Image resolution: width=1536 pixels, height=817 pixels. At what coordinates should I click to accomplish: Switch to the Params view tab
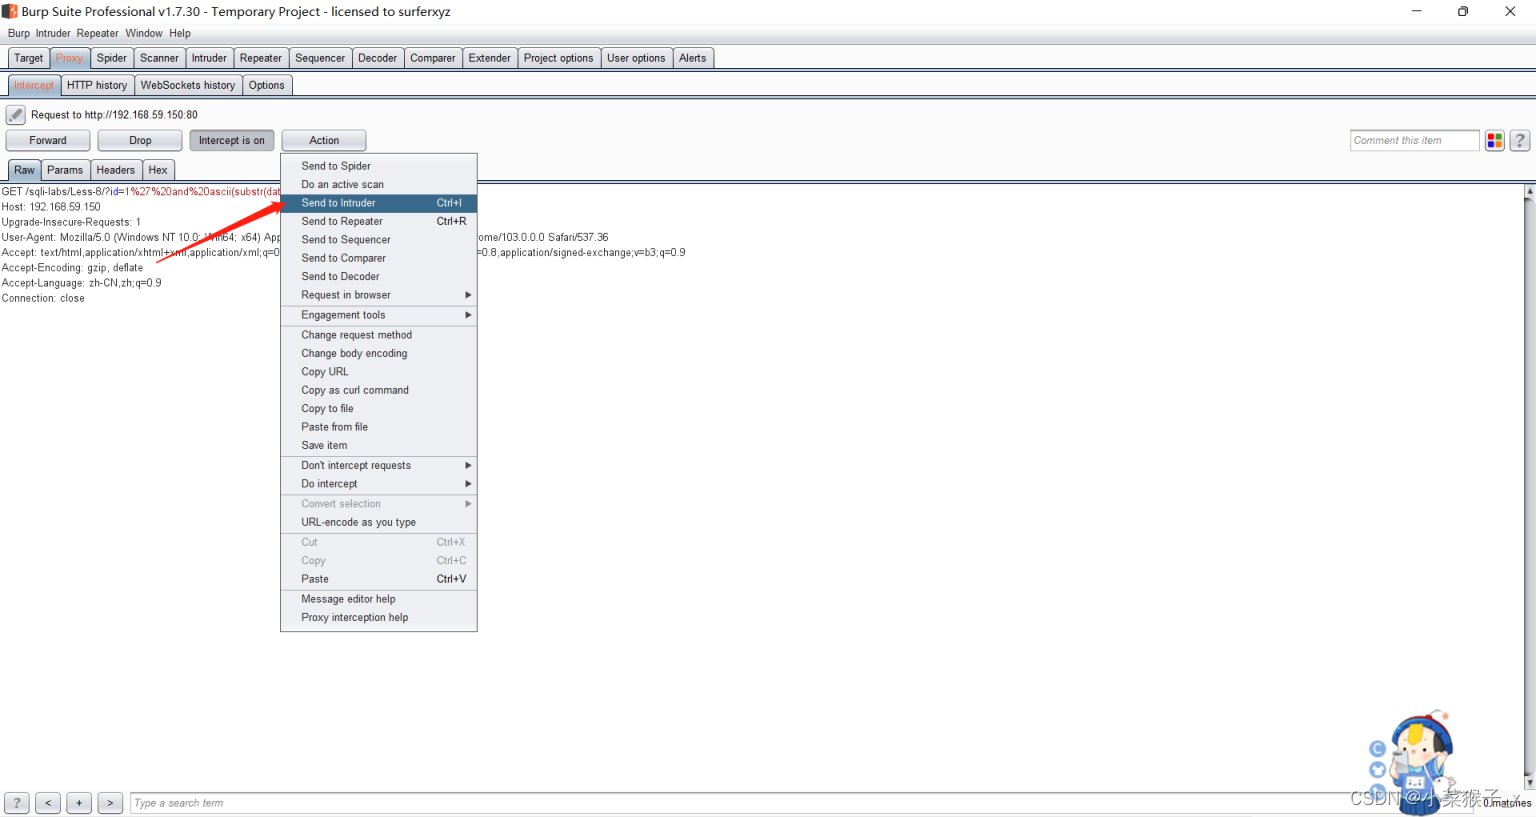(x=65, y=170)
